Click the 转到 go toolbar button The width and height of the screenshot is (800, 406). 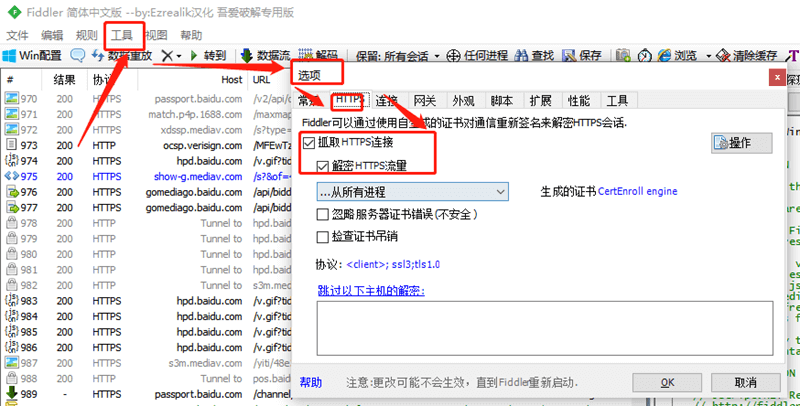(208, 56)
